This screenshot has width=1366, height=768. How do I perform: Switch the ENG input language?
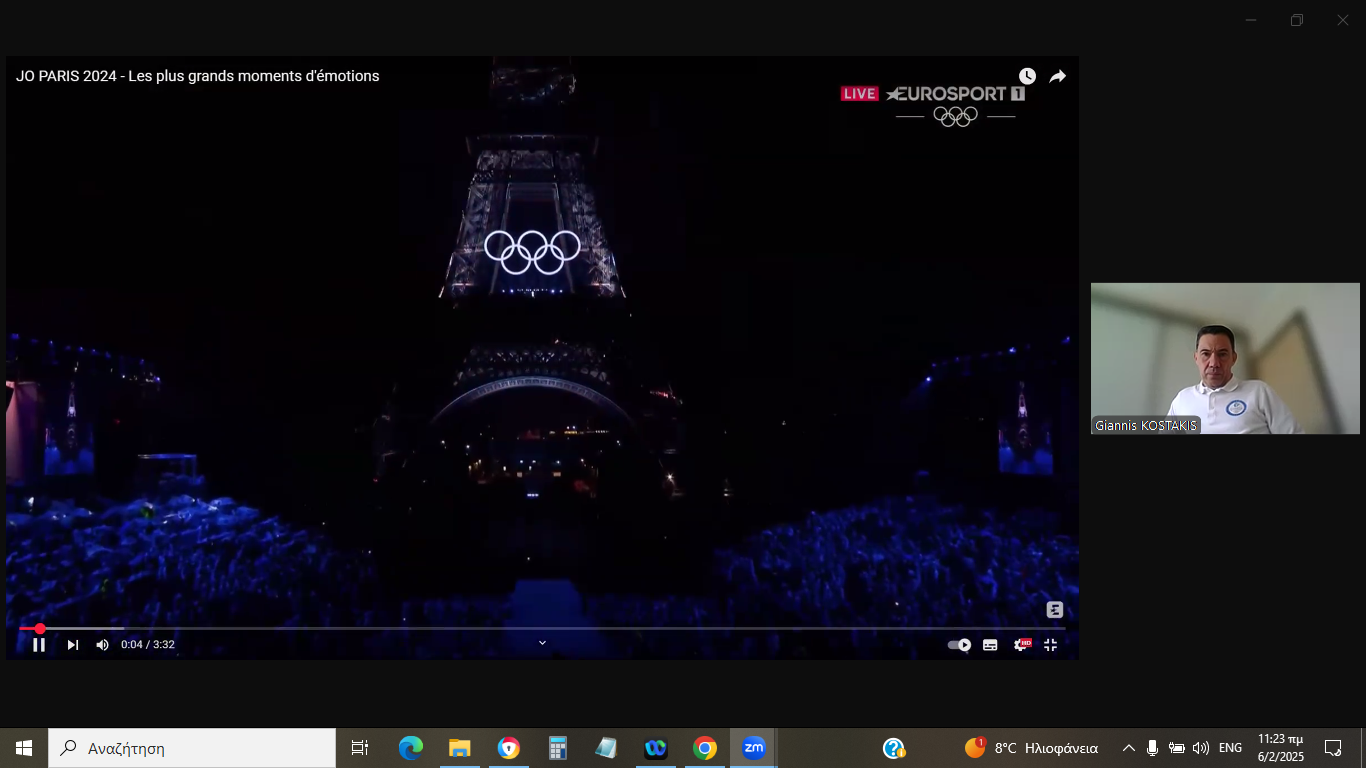[1230, 748]
